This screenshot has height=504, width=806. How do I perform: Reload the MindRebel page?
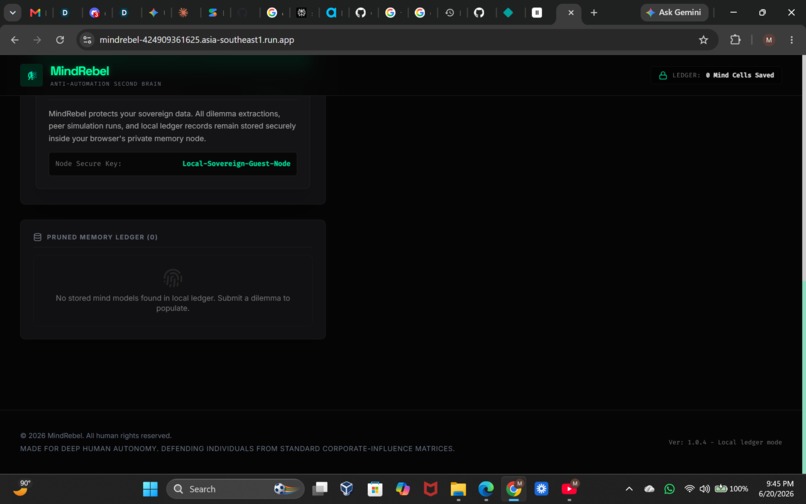tap(60, 40)
